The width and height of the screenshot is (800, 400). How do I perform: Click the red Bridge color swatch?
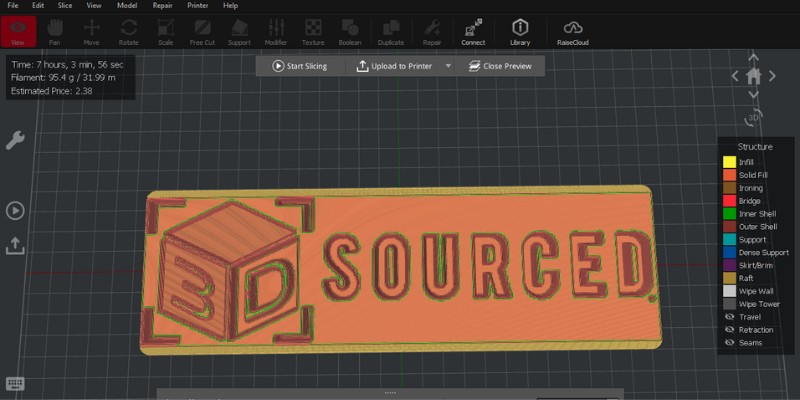[x=730, y=201]
